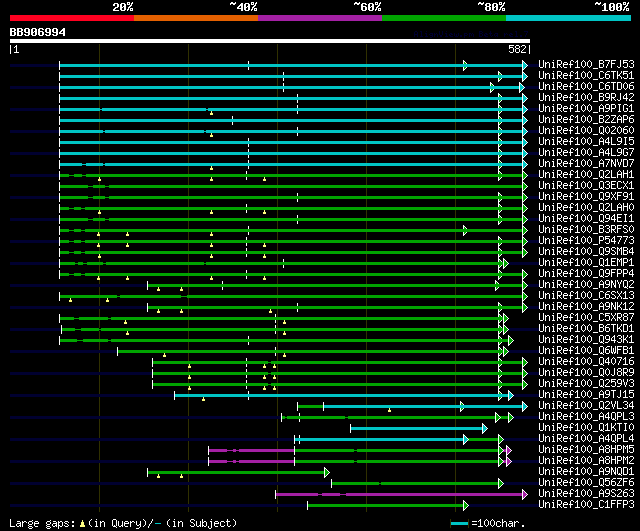Click the cyan end arrow of Q1KTI0

(x=484, y=429)
